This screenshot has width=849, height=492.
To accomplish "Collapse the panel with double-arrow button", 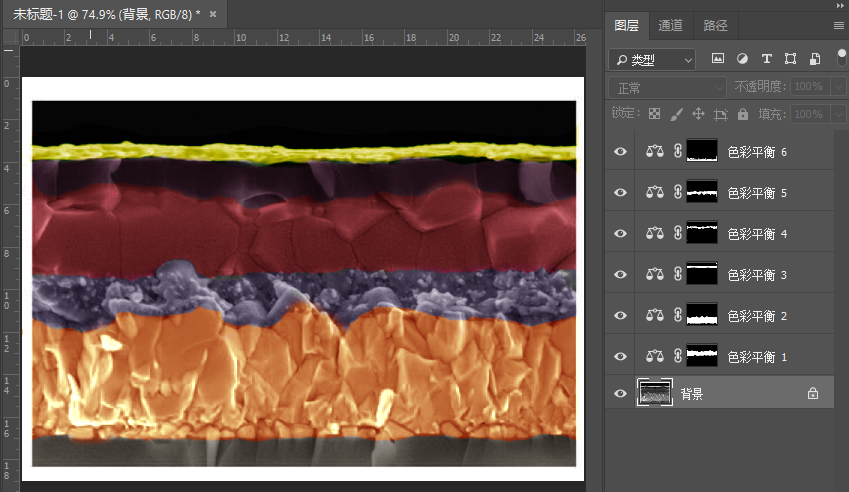I will point(839,6).
